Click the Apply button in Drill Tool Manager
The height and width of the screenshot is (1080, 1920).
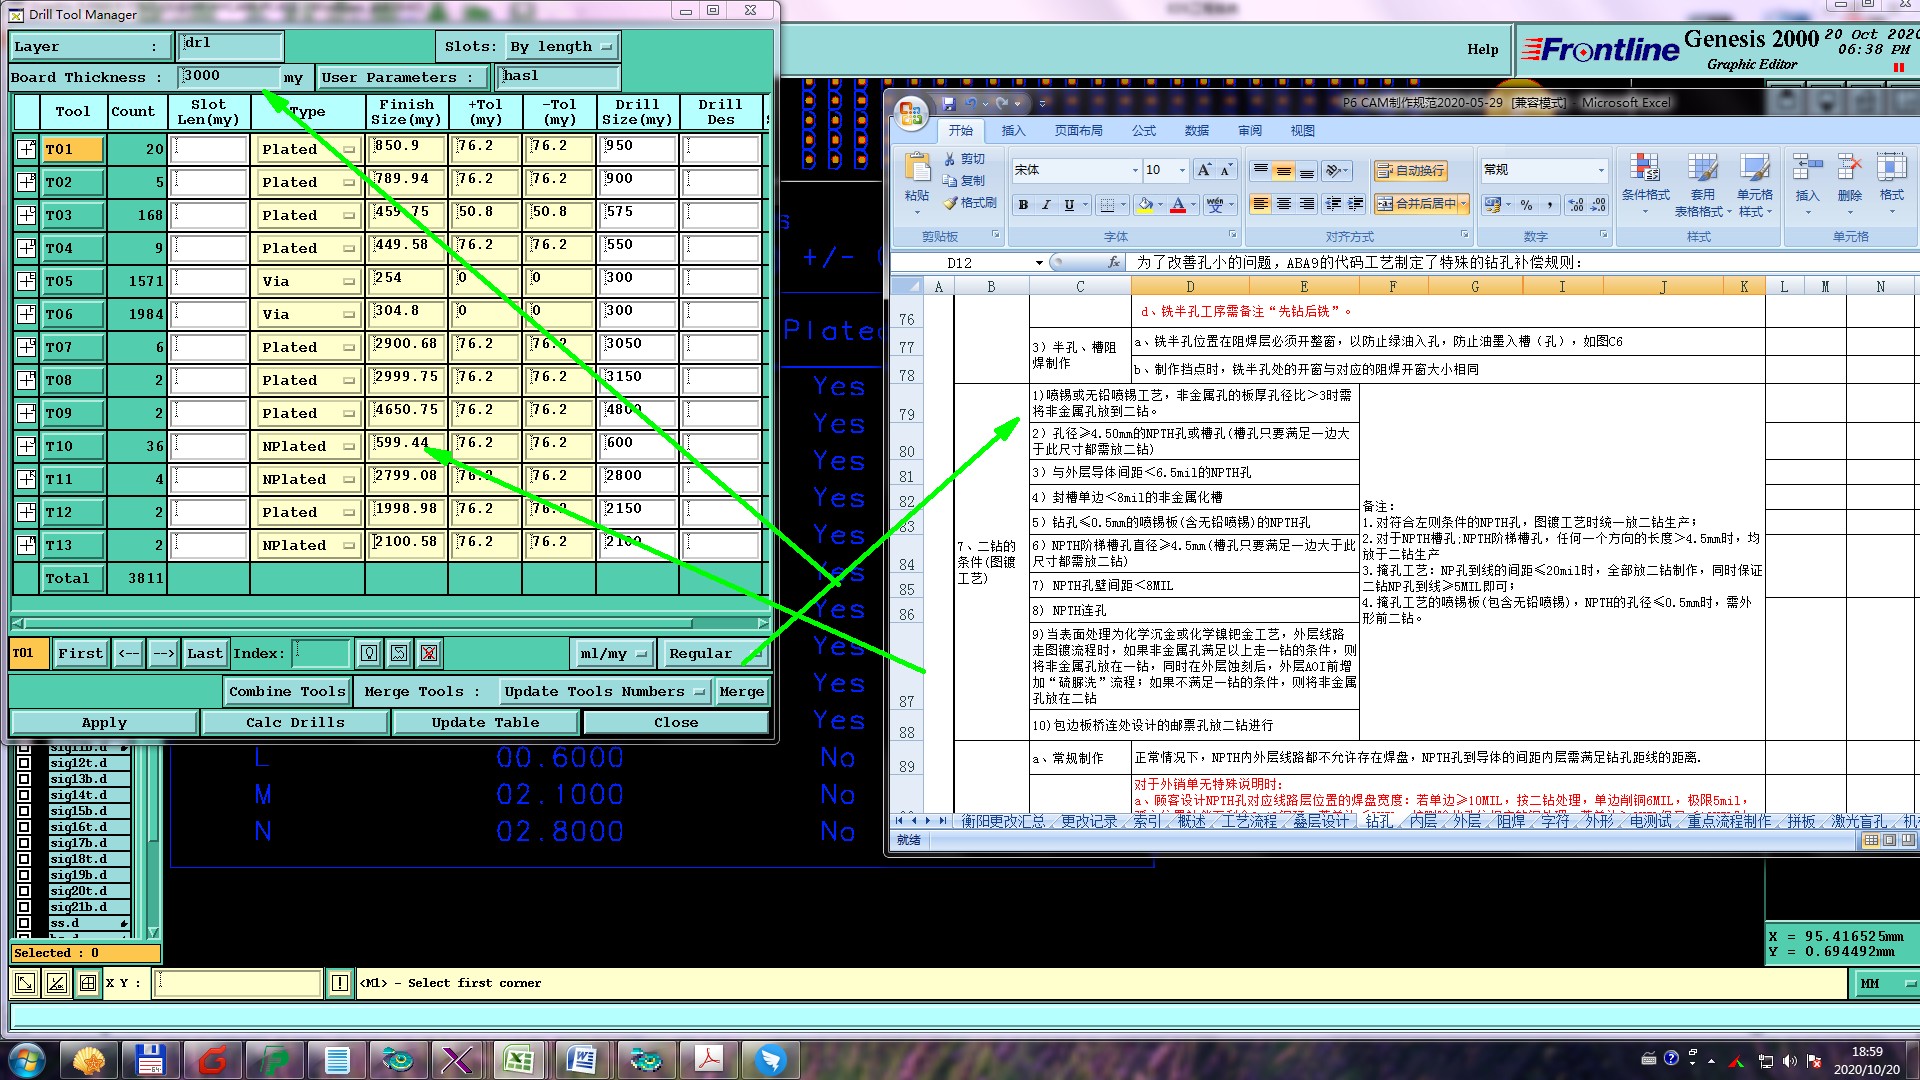(104, 722)
